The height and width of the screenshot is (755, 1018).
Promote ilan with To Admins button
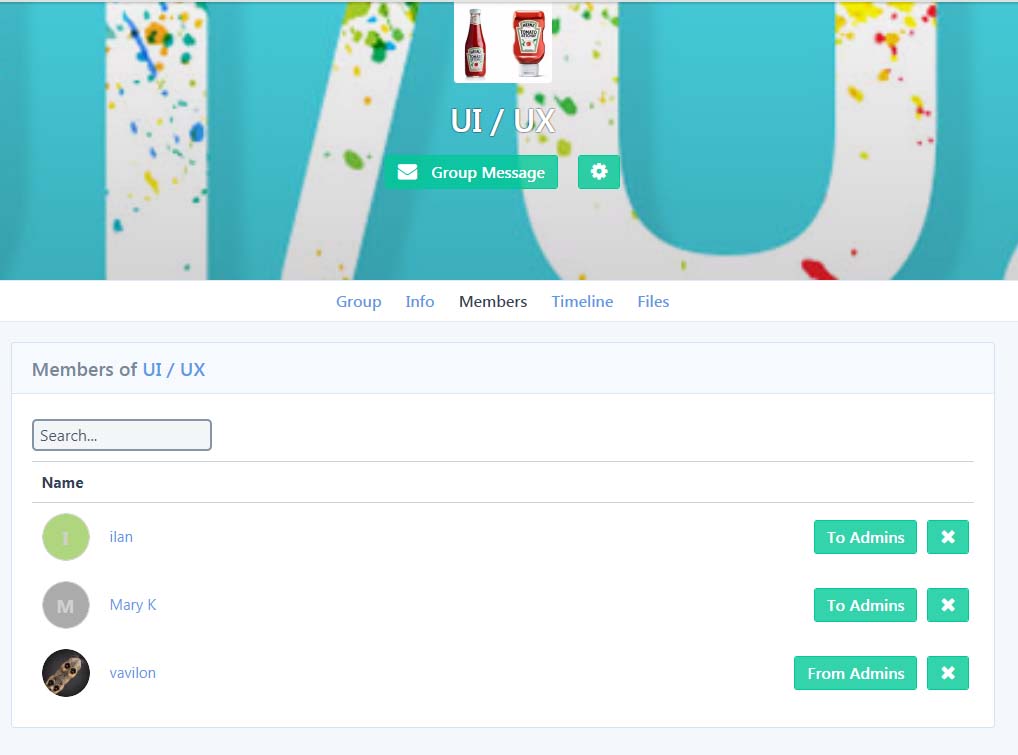(x=865, y=537)
